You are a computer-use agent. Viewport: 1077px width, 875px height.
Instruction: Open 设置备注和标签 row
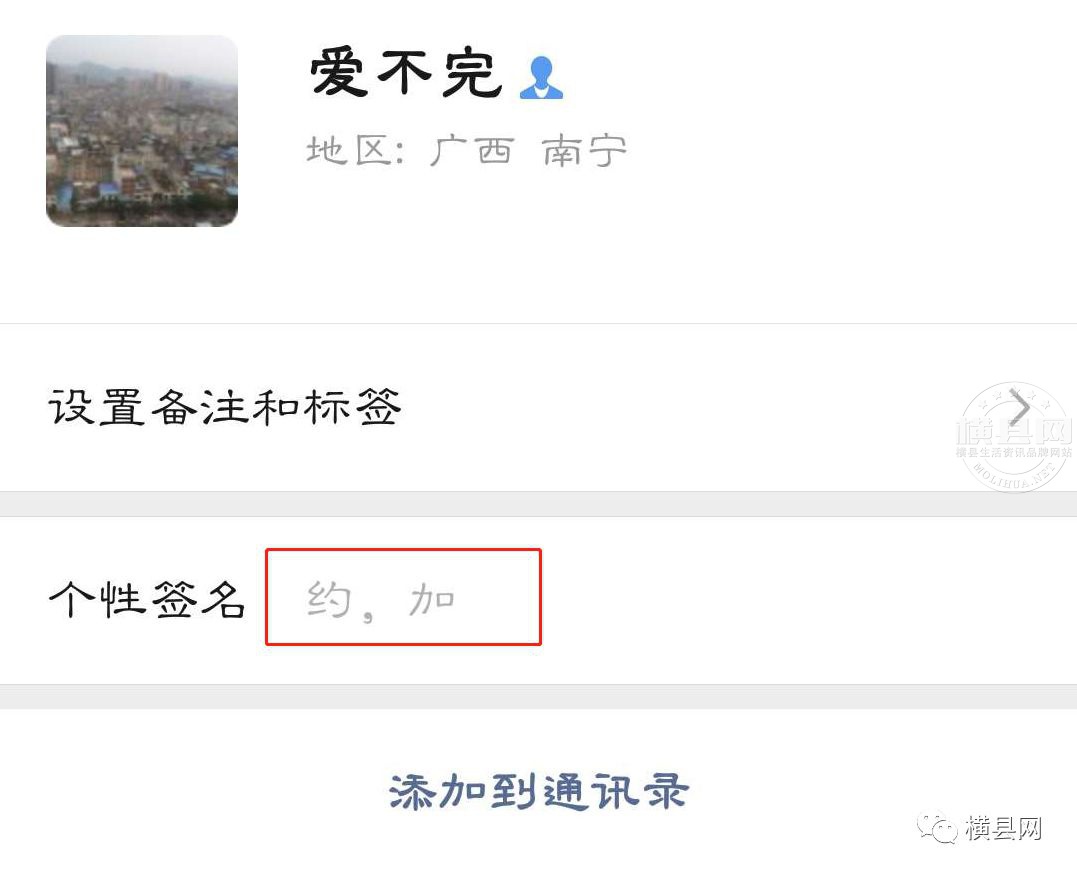(538, 407)
